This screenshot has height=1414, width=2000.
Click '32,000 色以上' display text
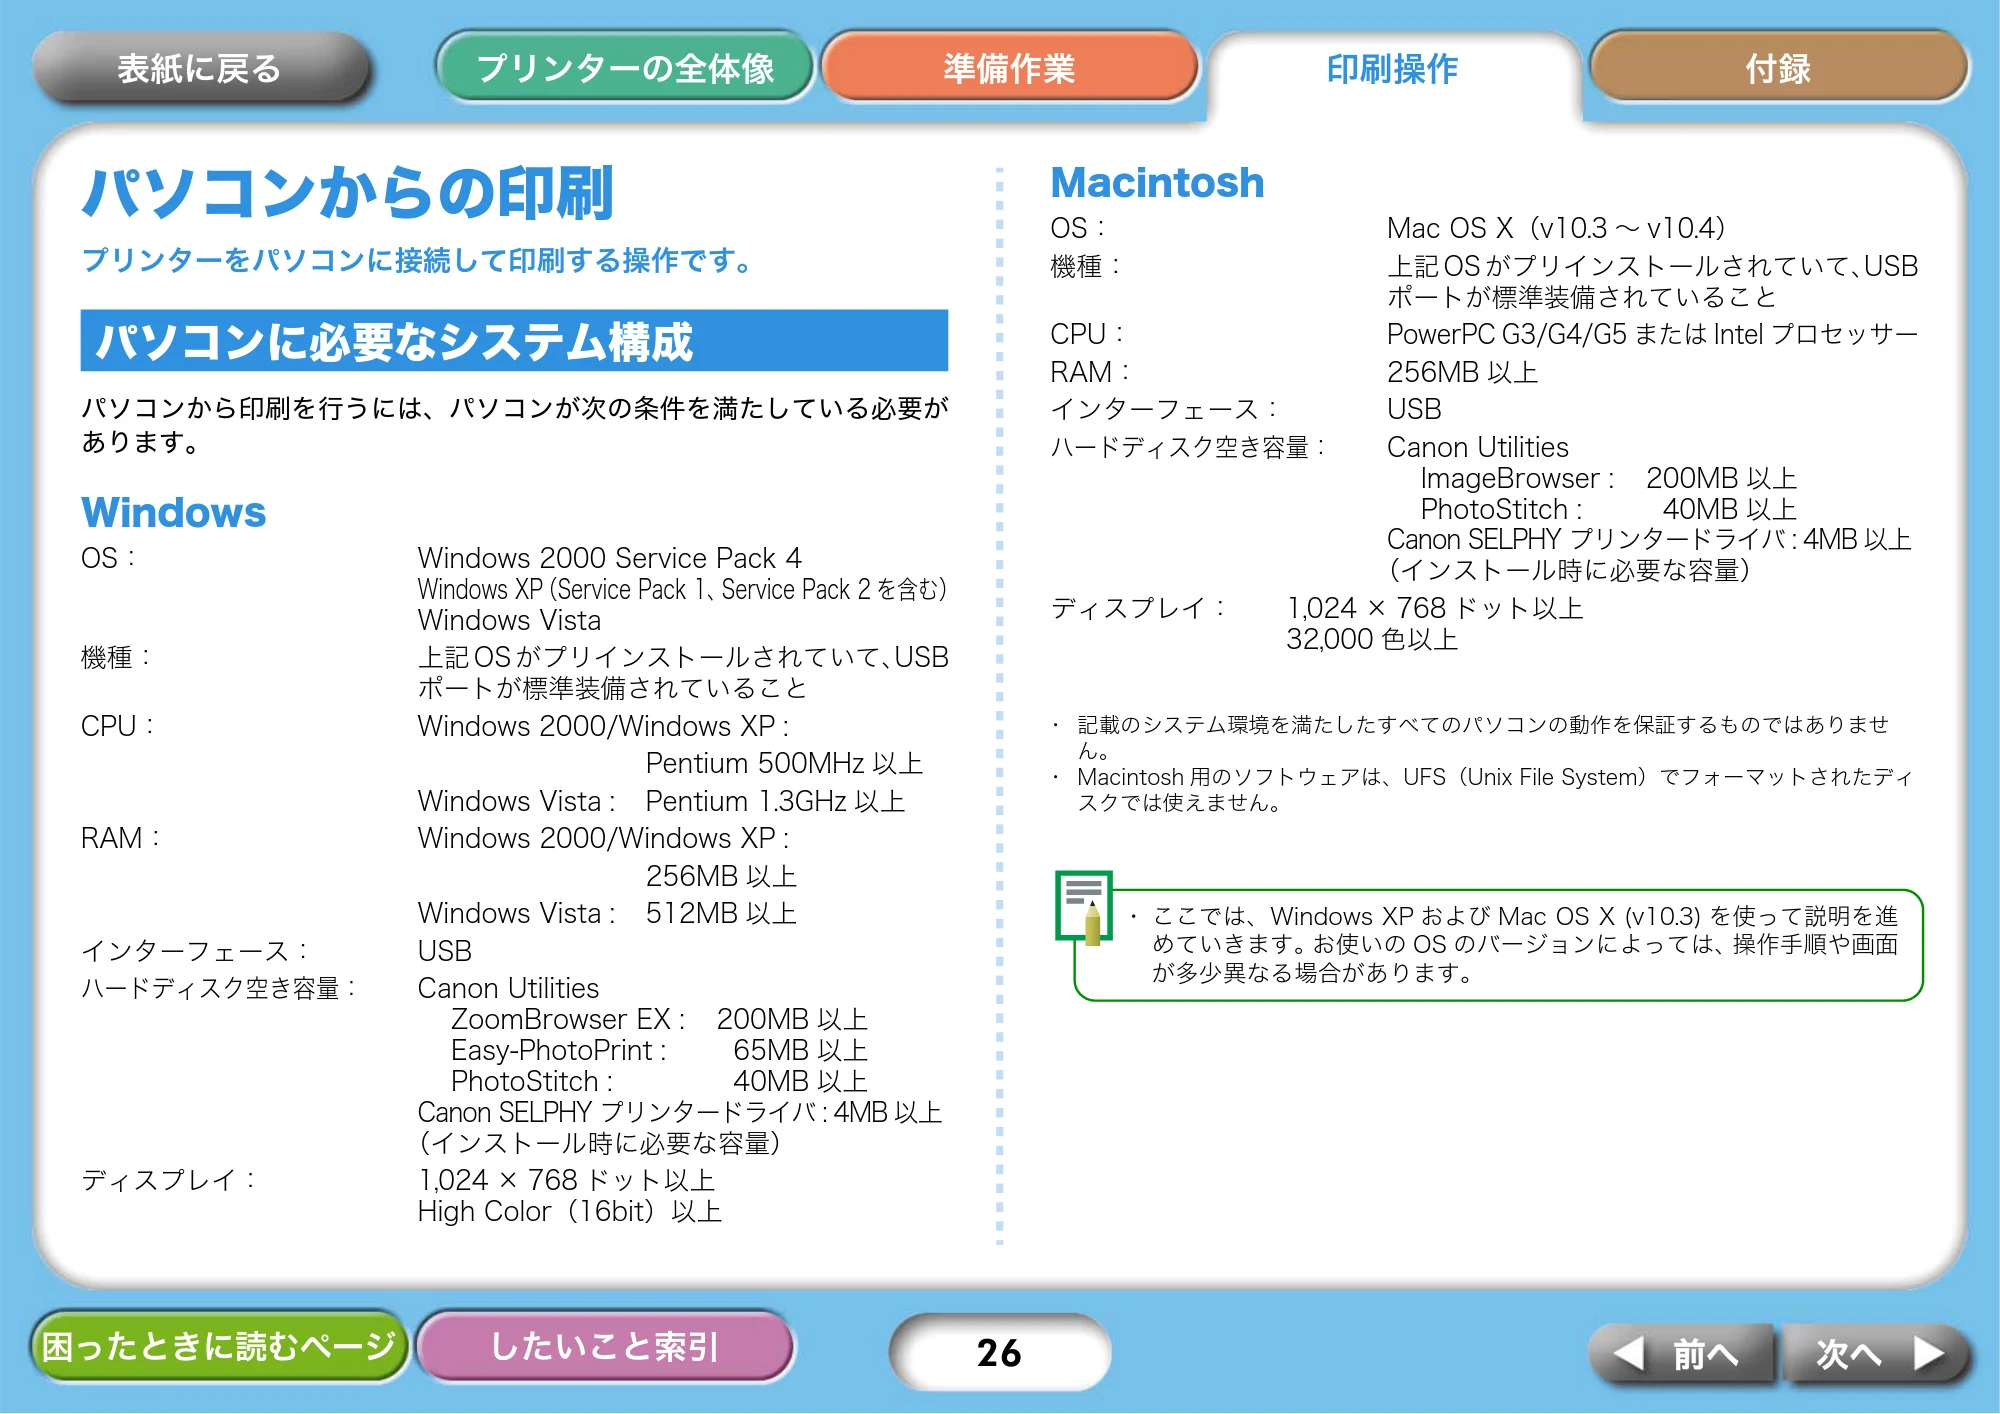pyautogui.click(x=1372, y=639)
